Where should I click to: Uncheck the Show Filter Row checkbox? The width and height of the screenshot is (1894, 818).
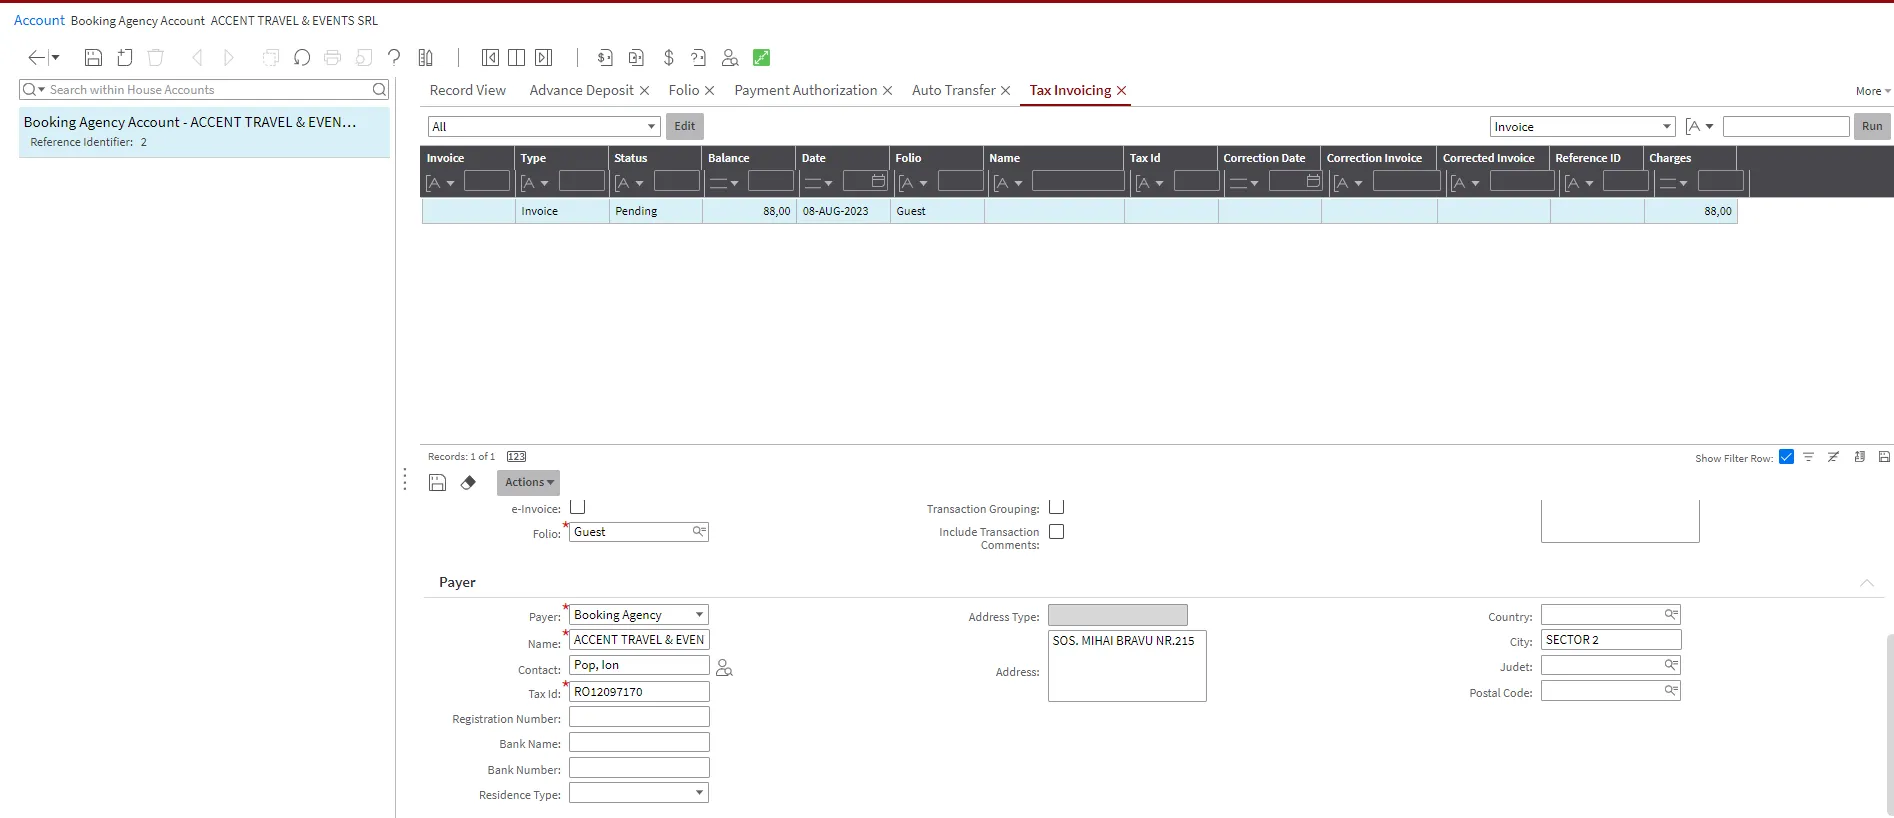[1786, 457]
